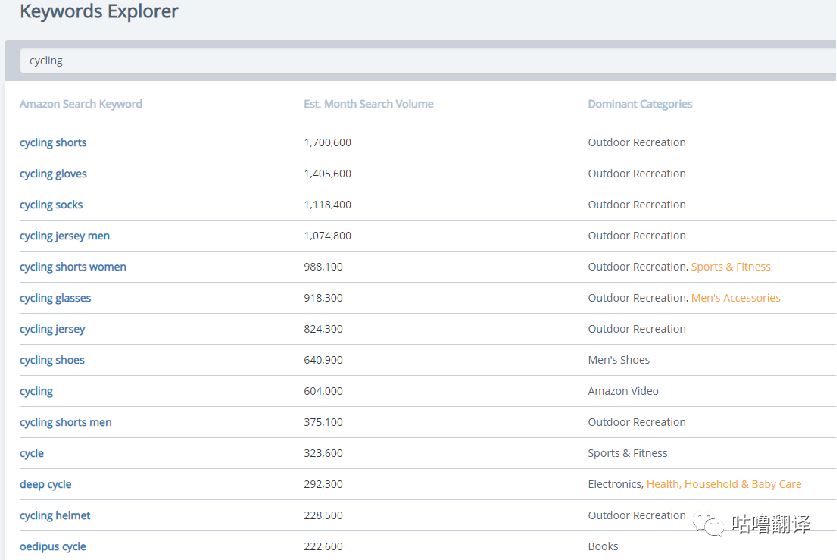Screen dimensions: 837x560
Task: Open the 'cycling shoes' keyword link
Action: [x=52, y=360]
